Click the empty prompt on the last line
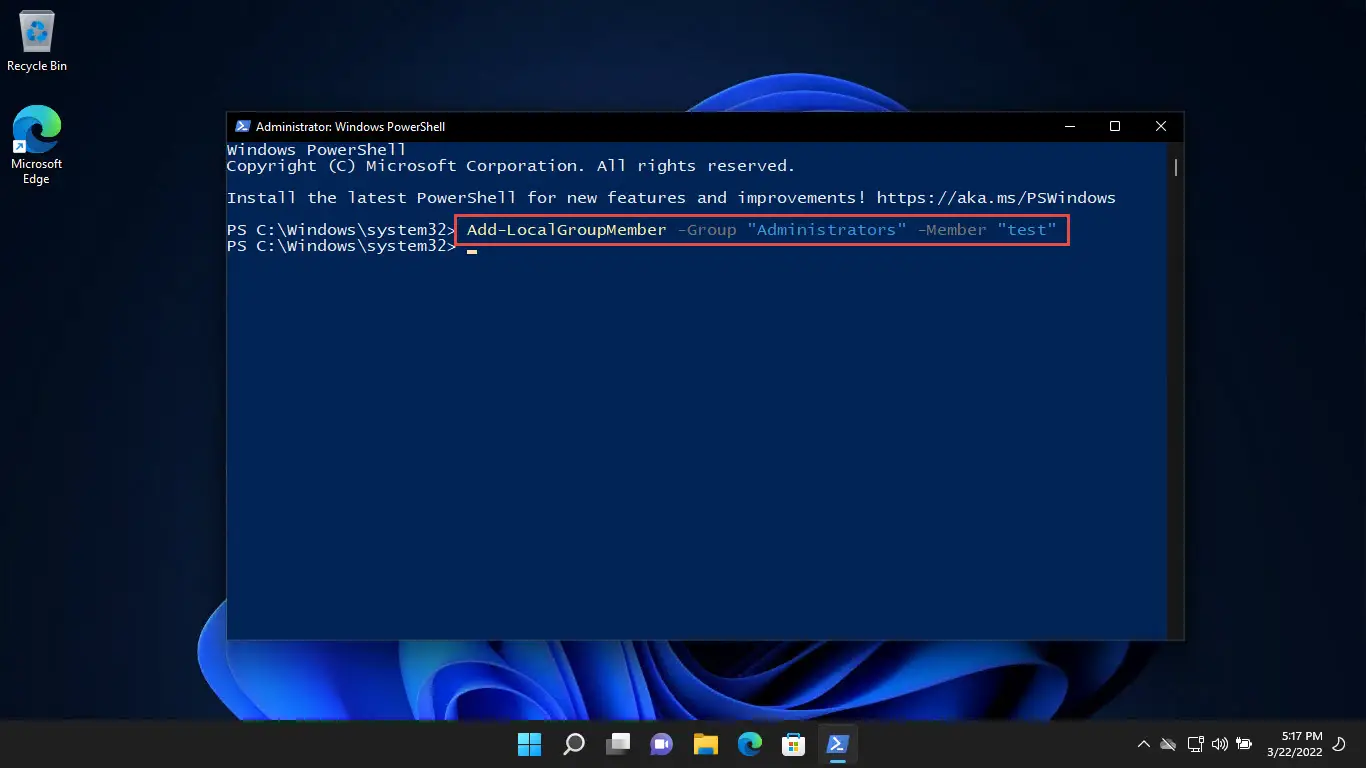The image size is (1366, 768). tap(341, 246)
